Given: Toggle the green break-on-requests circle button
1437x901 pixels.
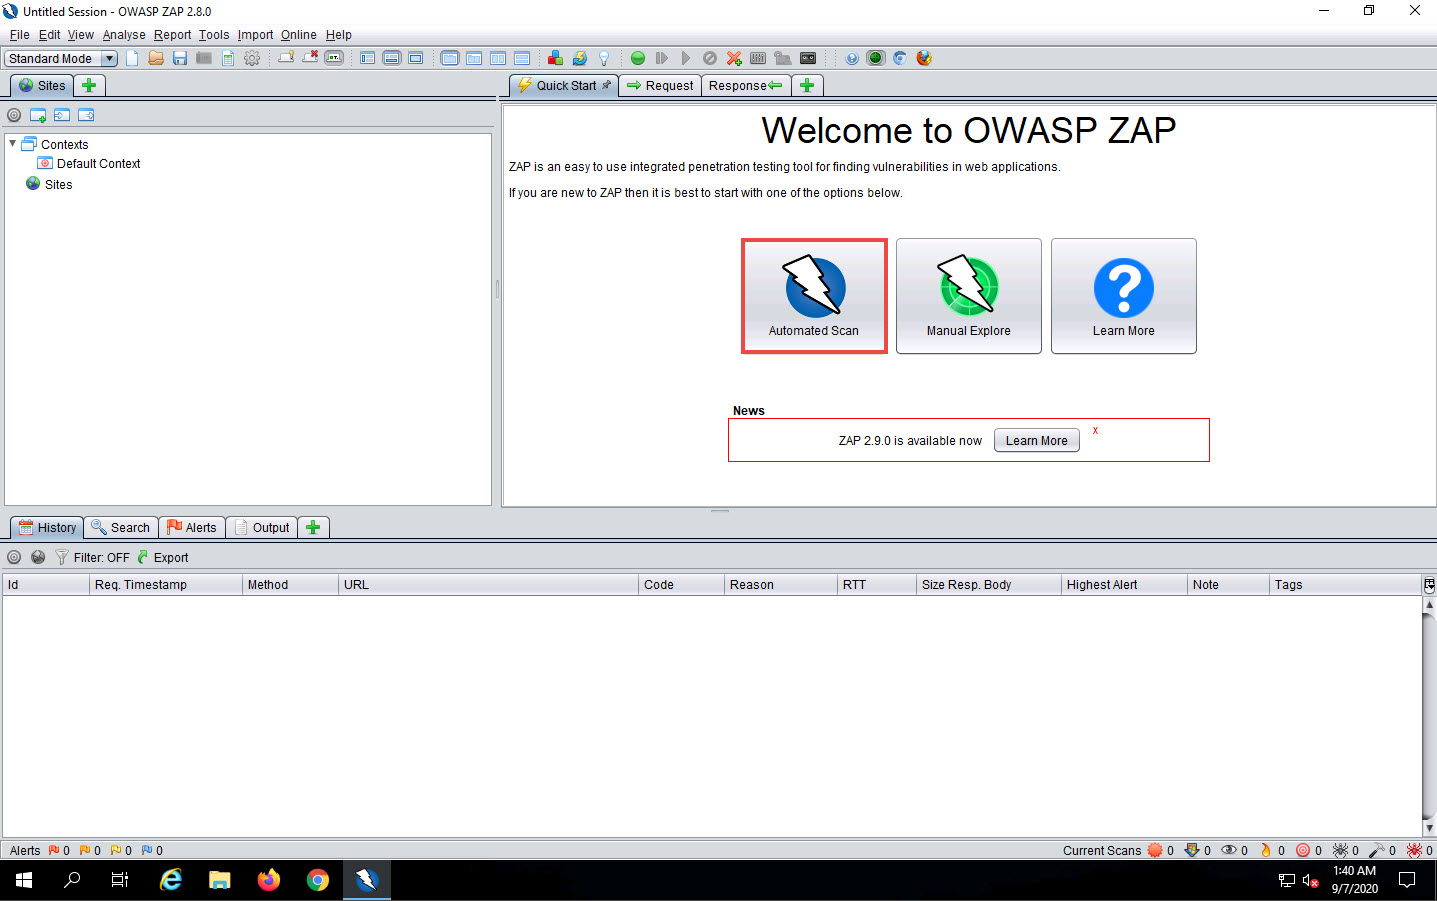Looking at the screenshot, I should click(x=637, y=58).
